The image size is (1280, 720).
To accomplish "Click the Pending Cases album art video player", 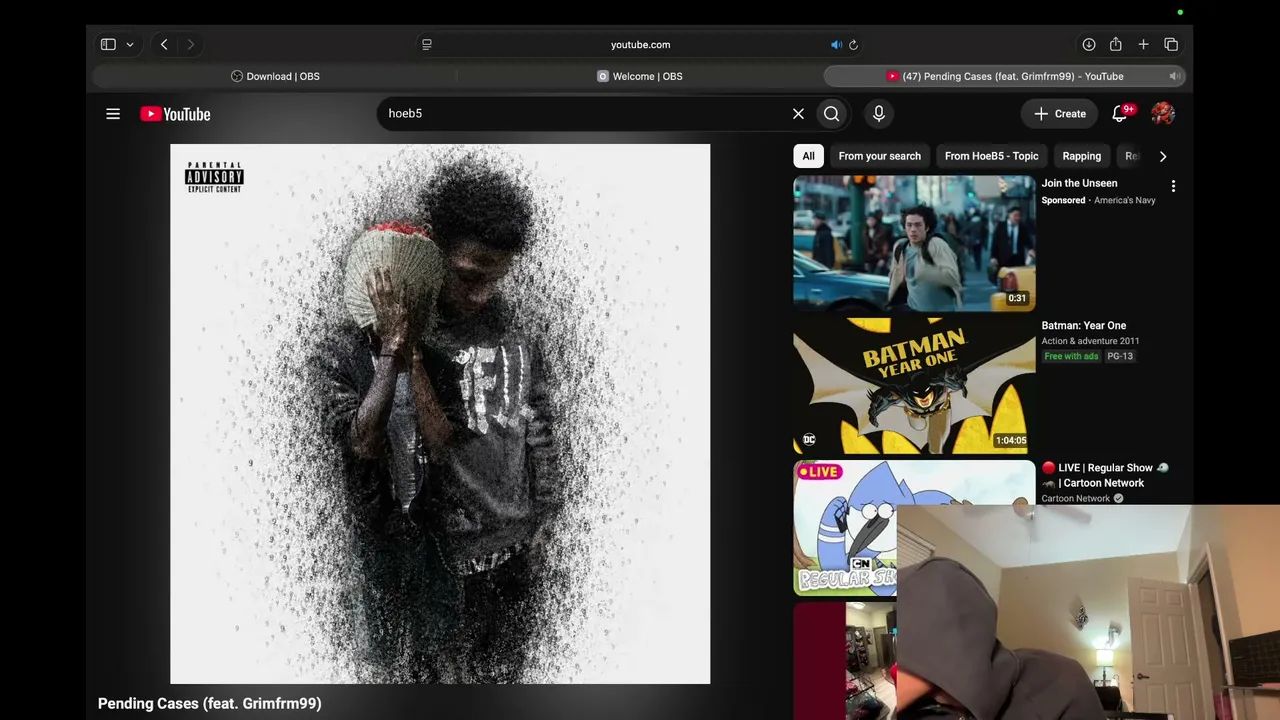I will point(440,414).
